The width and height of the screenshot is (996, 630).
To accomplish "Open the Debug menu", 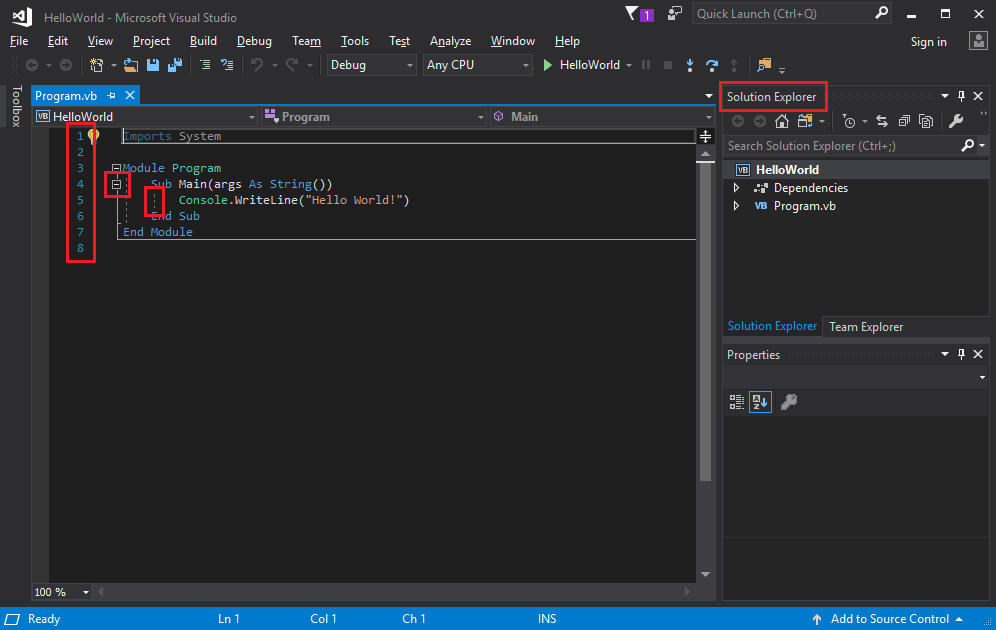I will [254, 41].
